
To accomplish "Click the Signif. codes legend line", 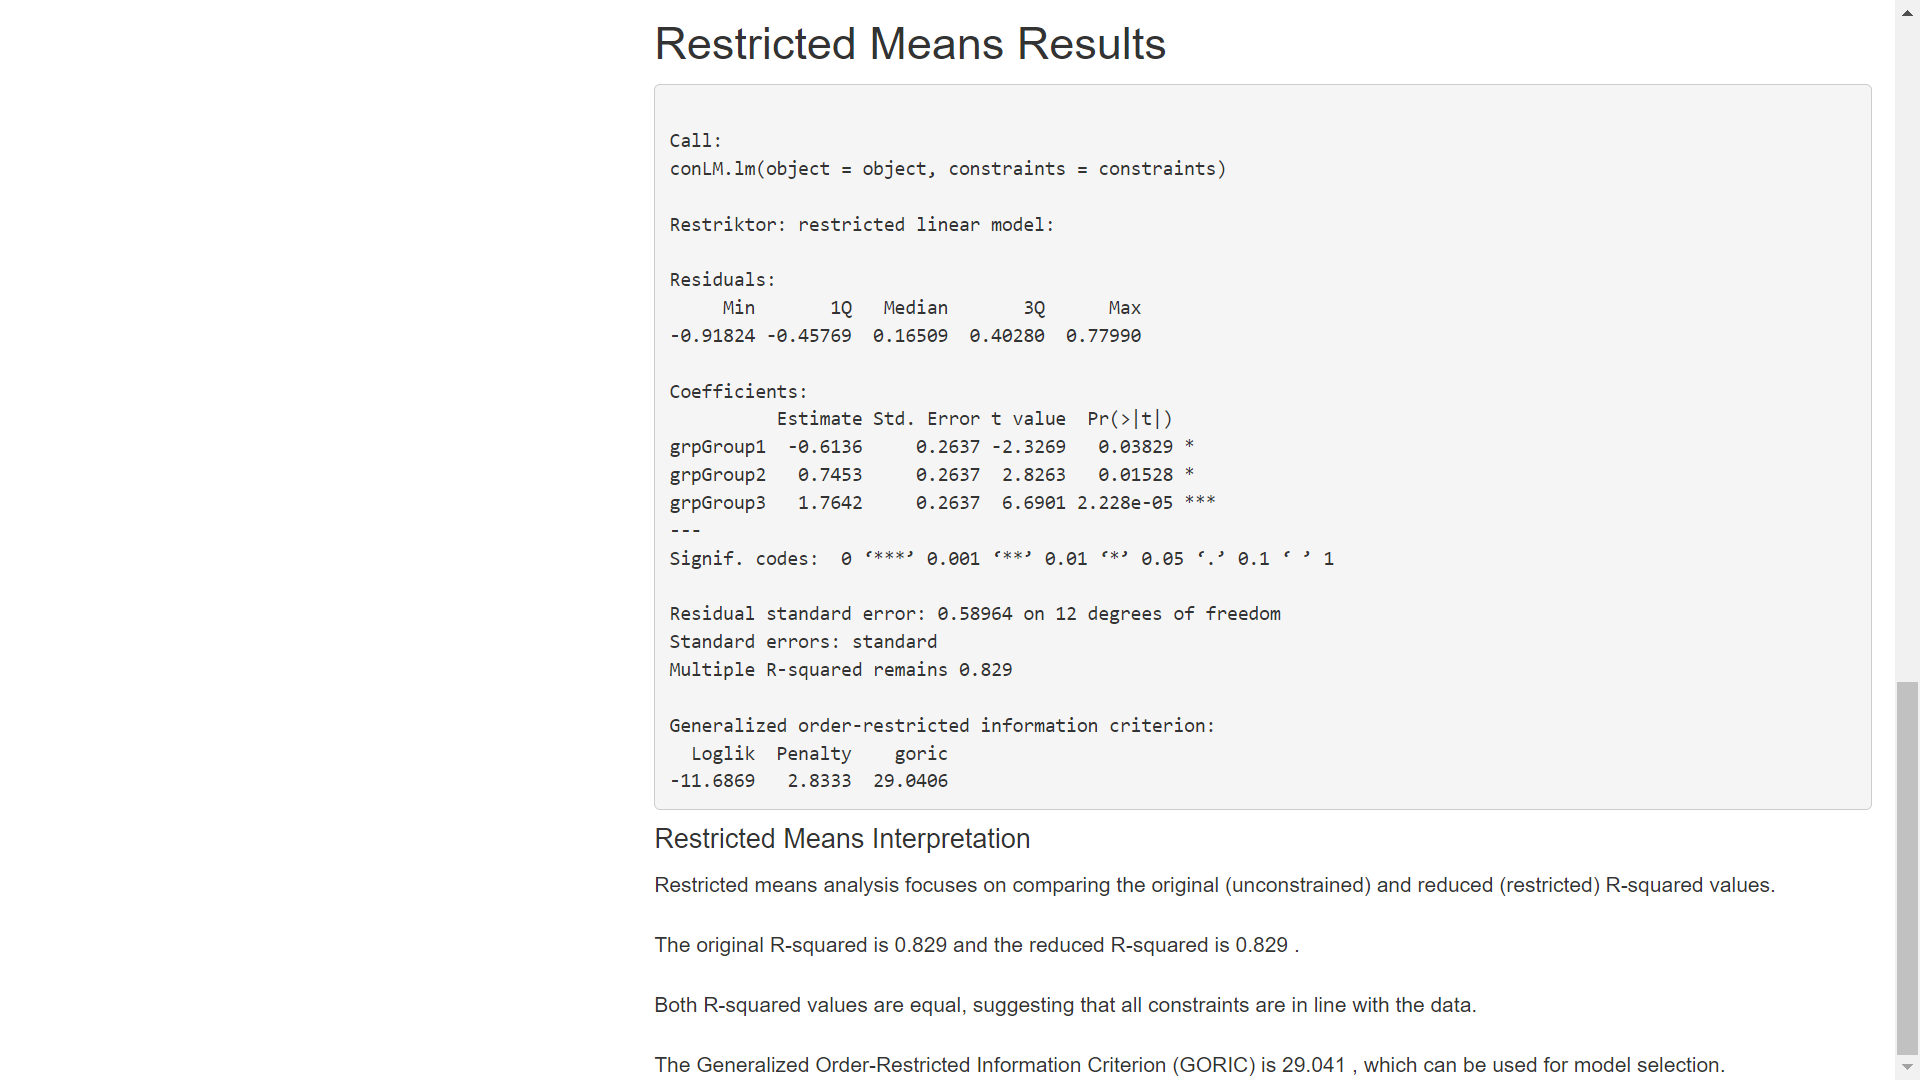I will (x=1001, y=559).
